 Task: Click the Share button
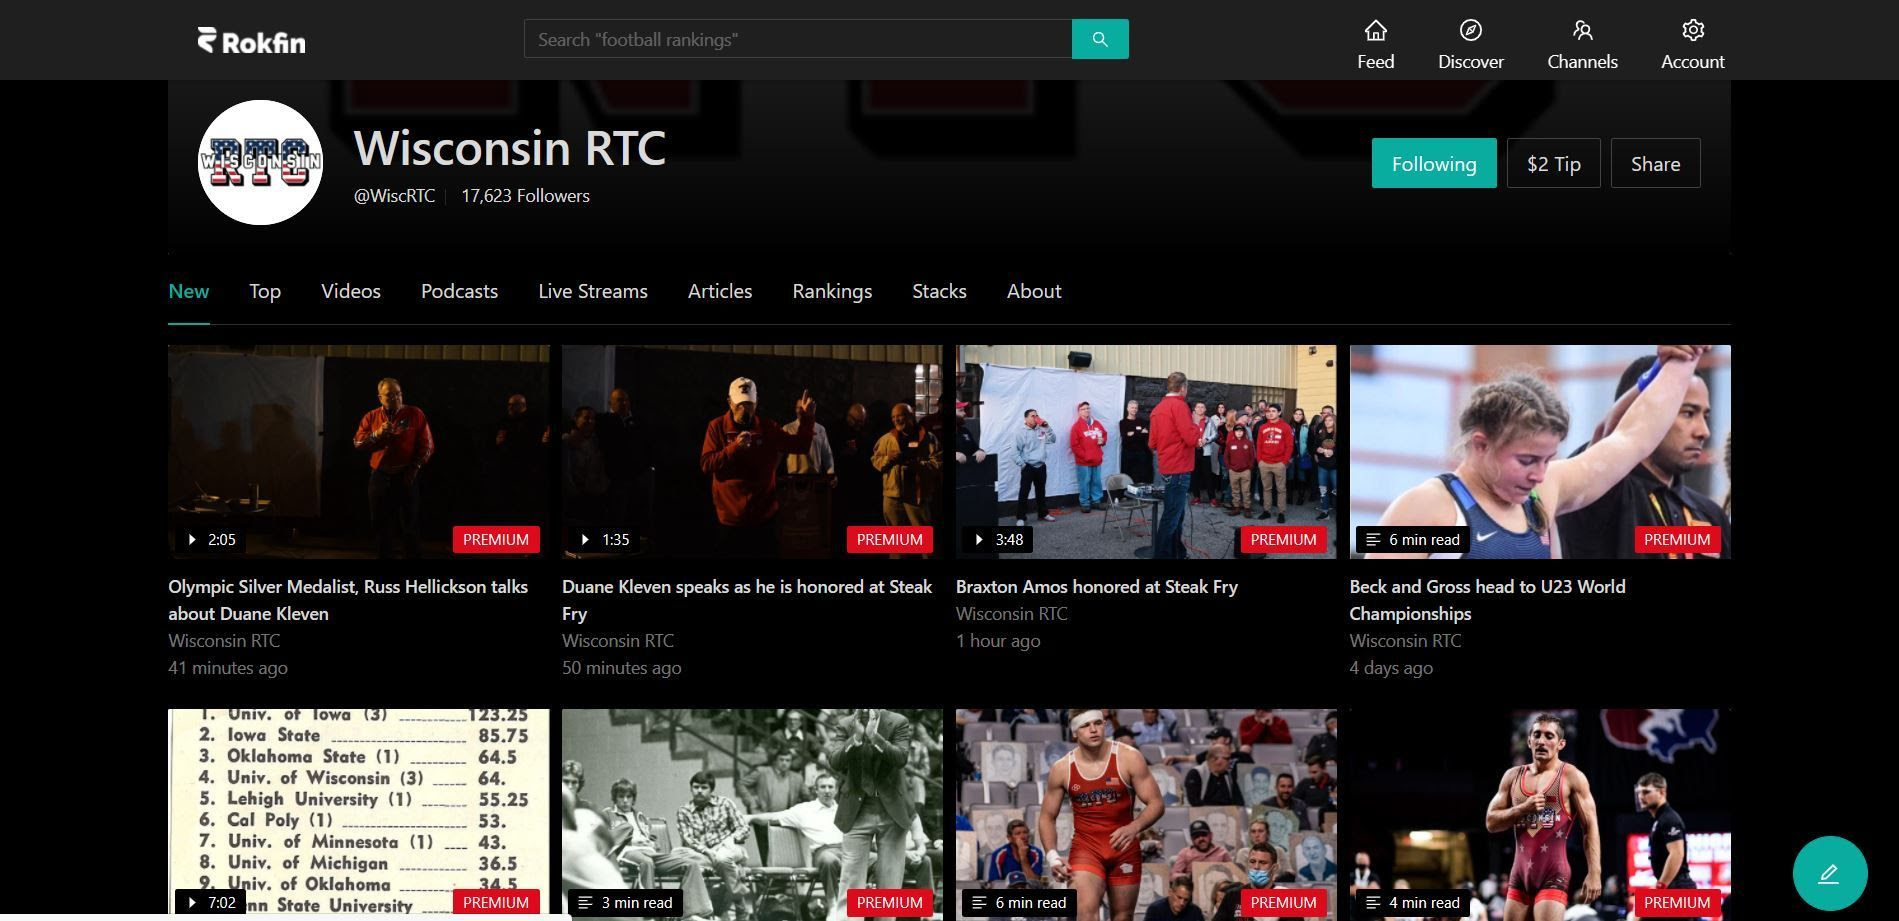click(x=1655, y=163)
